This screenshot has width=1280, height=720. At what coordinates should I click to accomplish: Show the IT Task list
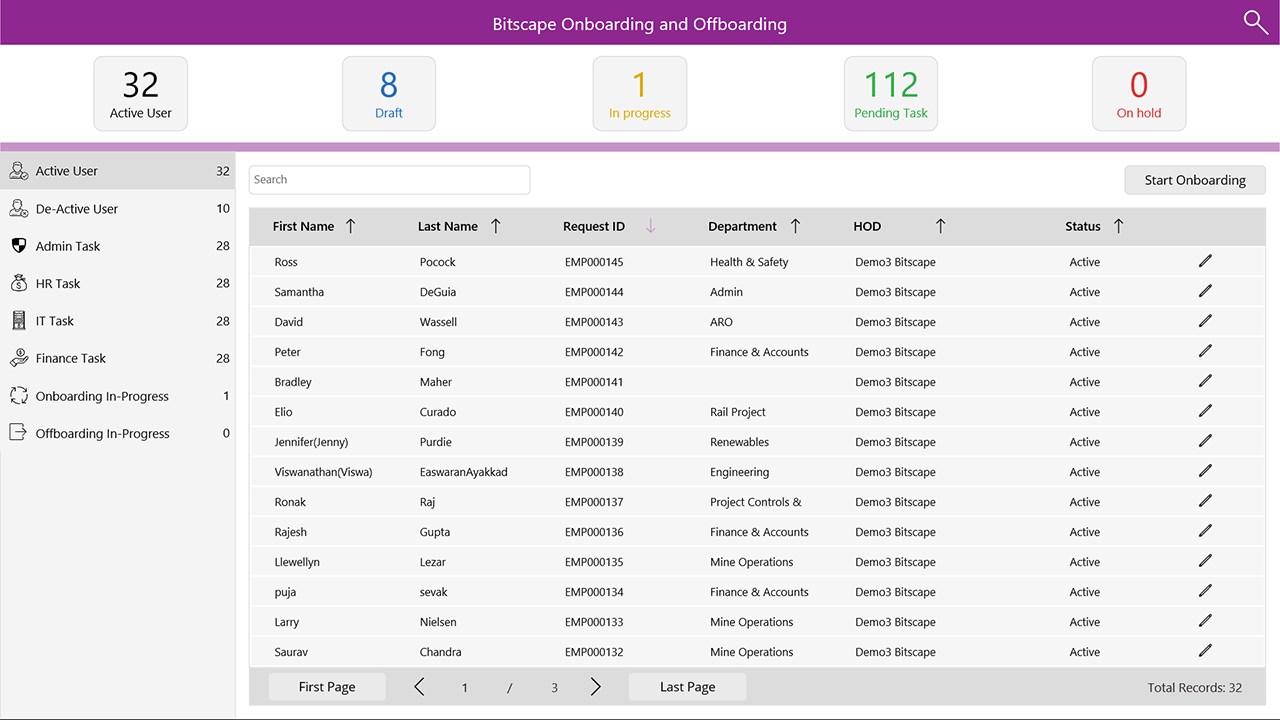(118, 321)
